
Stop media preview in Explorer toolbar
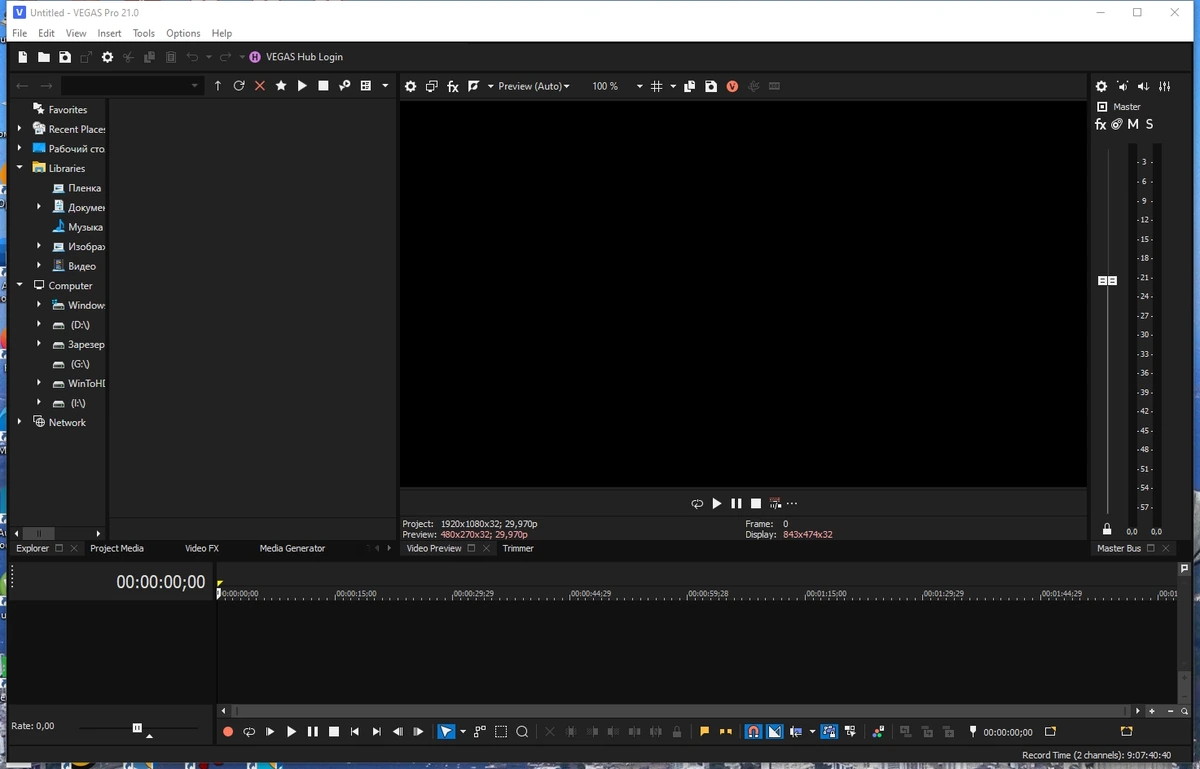pyautogui.click(x=323, y=86)
